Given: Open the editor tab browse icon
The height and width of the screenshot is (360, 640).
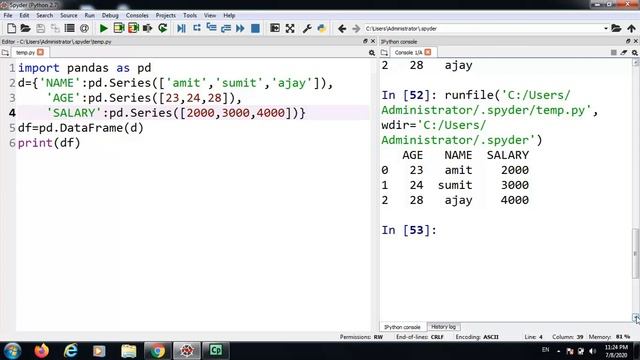Looking at the screenshot, I should pyautogui.click(x=5, y=53).
